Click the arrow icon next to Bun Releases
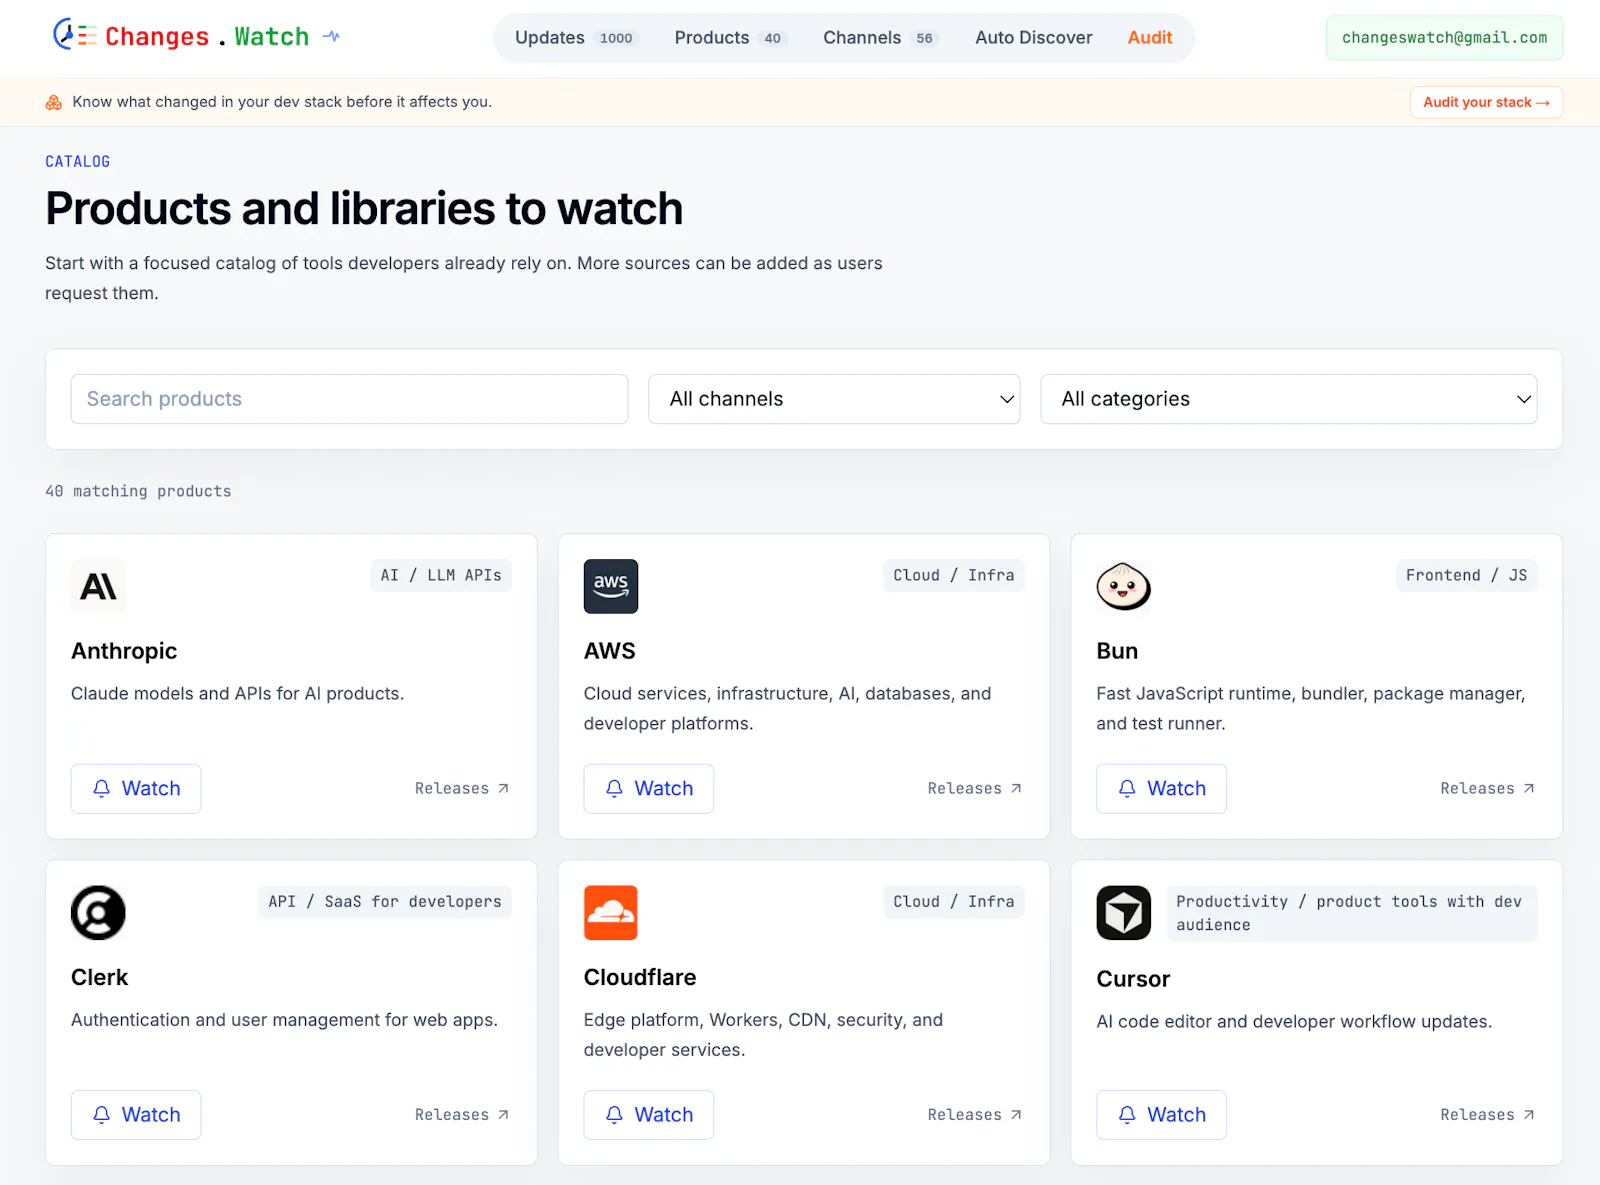Screen dimensions: 1600x1185 click(x=1529, y=788)
